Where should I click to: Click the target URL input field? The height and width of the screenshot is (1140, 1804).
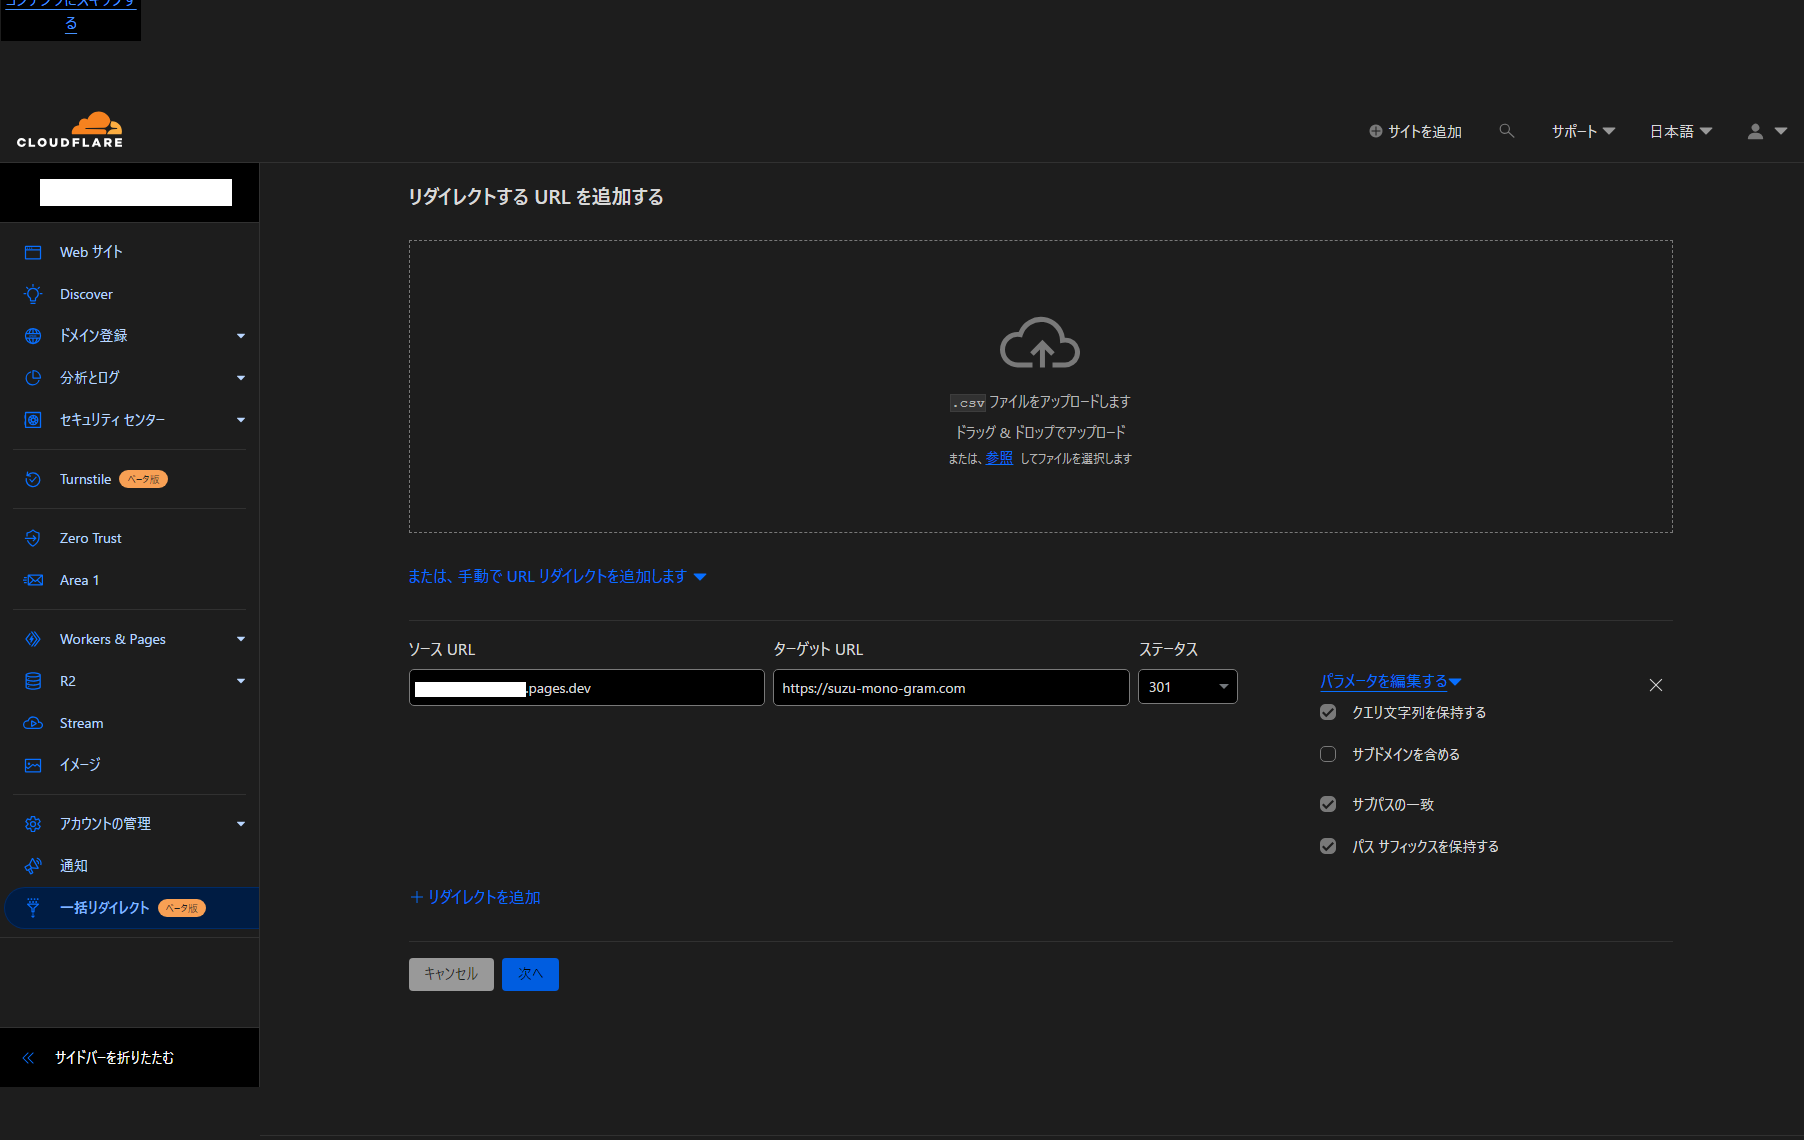pos(950,688)
